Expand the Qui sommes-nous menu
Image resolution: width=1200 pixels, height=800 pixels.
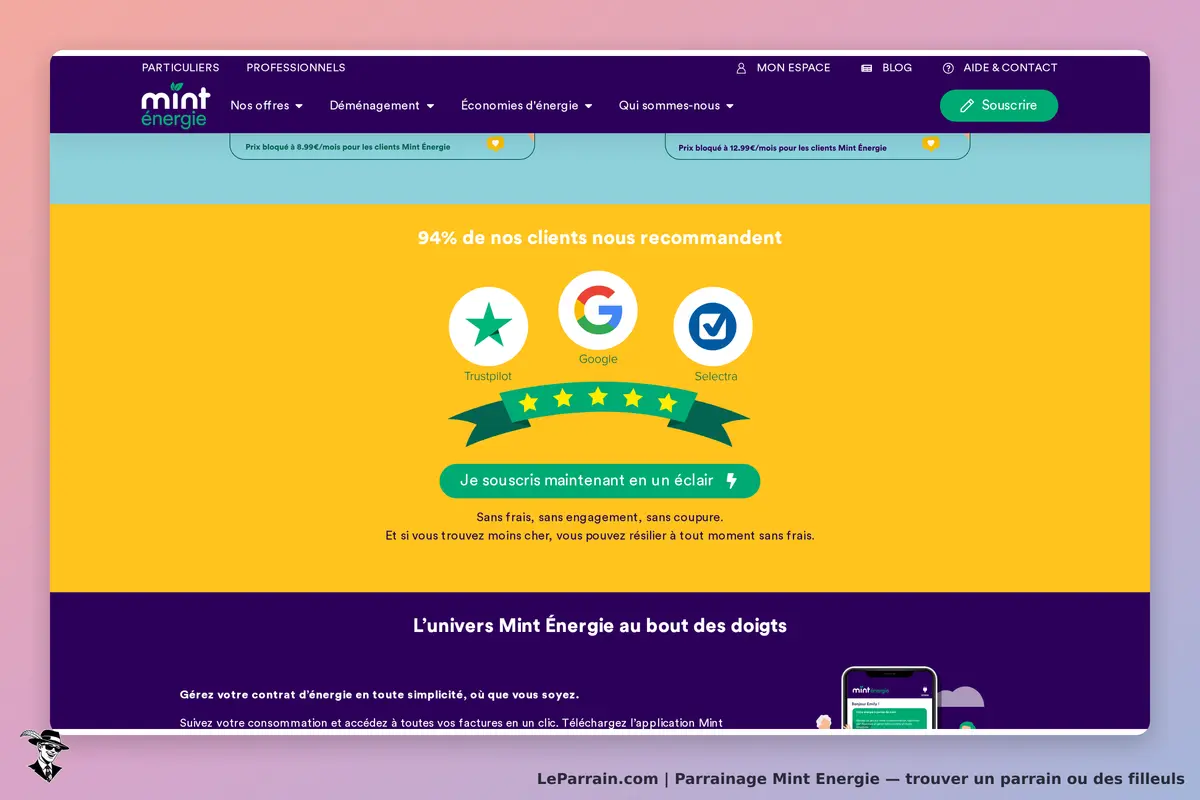click(676, 105)
